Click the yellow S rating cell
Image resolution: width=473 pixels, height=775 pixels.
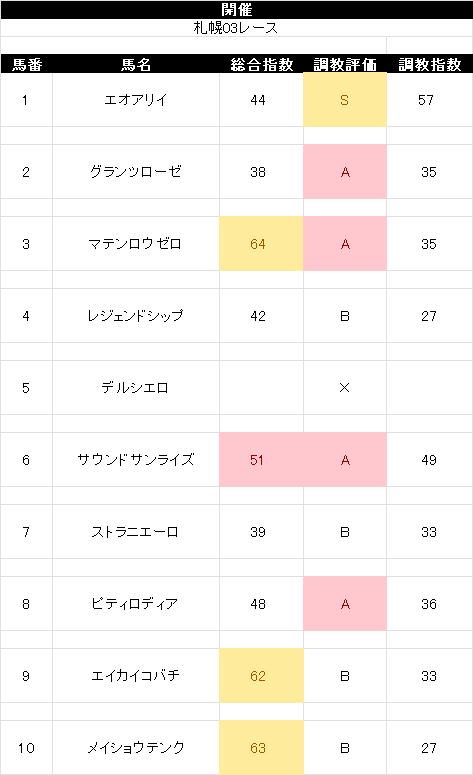pyautogui.click(x=345, y=100)
